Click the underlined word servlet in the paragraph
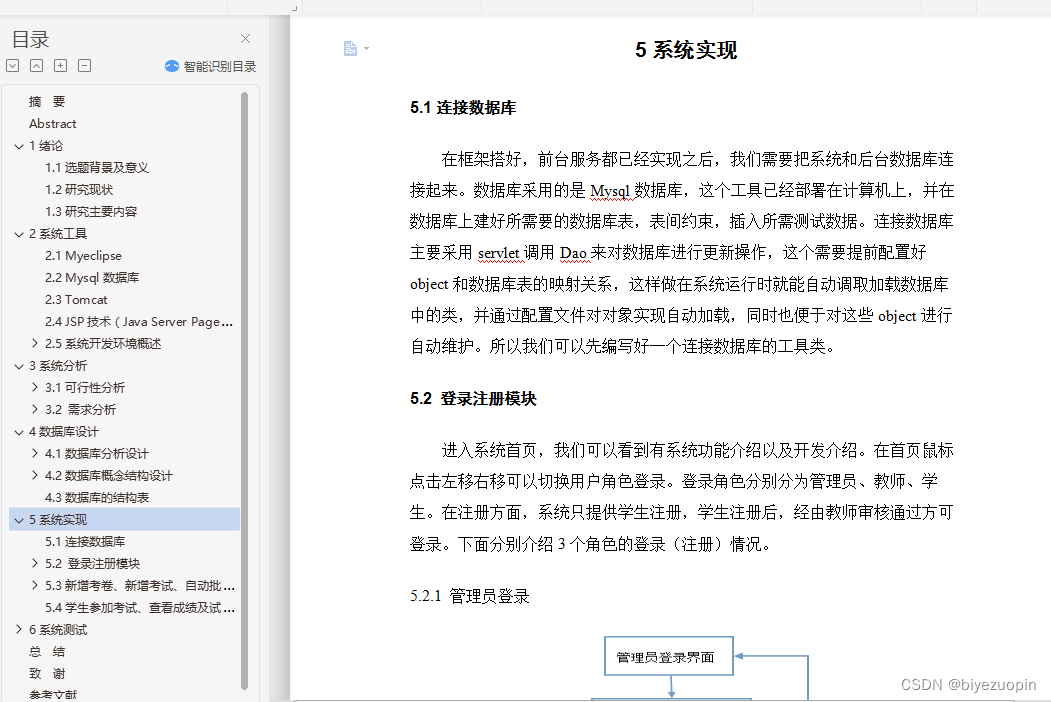The width and height of the screenshot is (1051, 702). pos(499,253)
